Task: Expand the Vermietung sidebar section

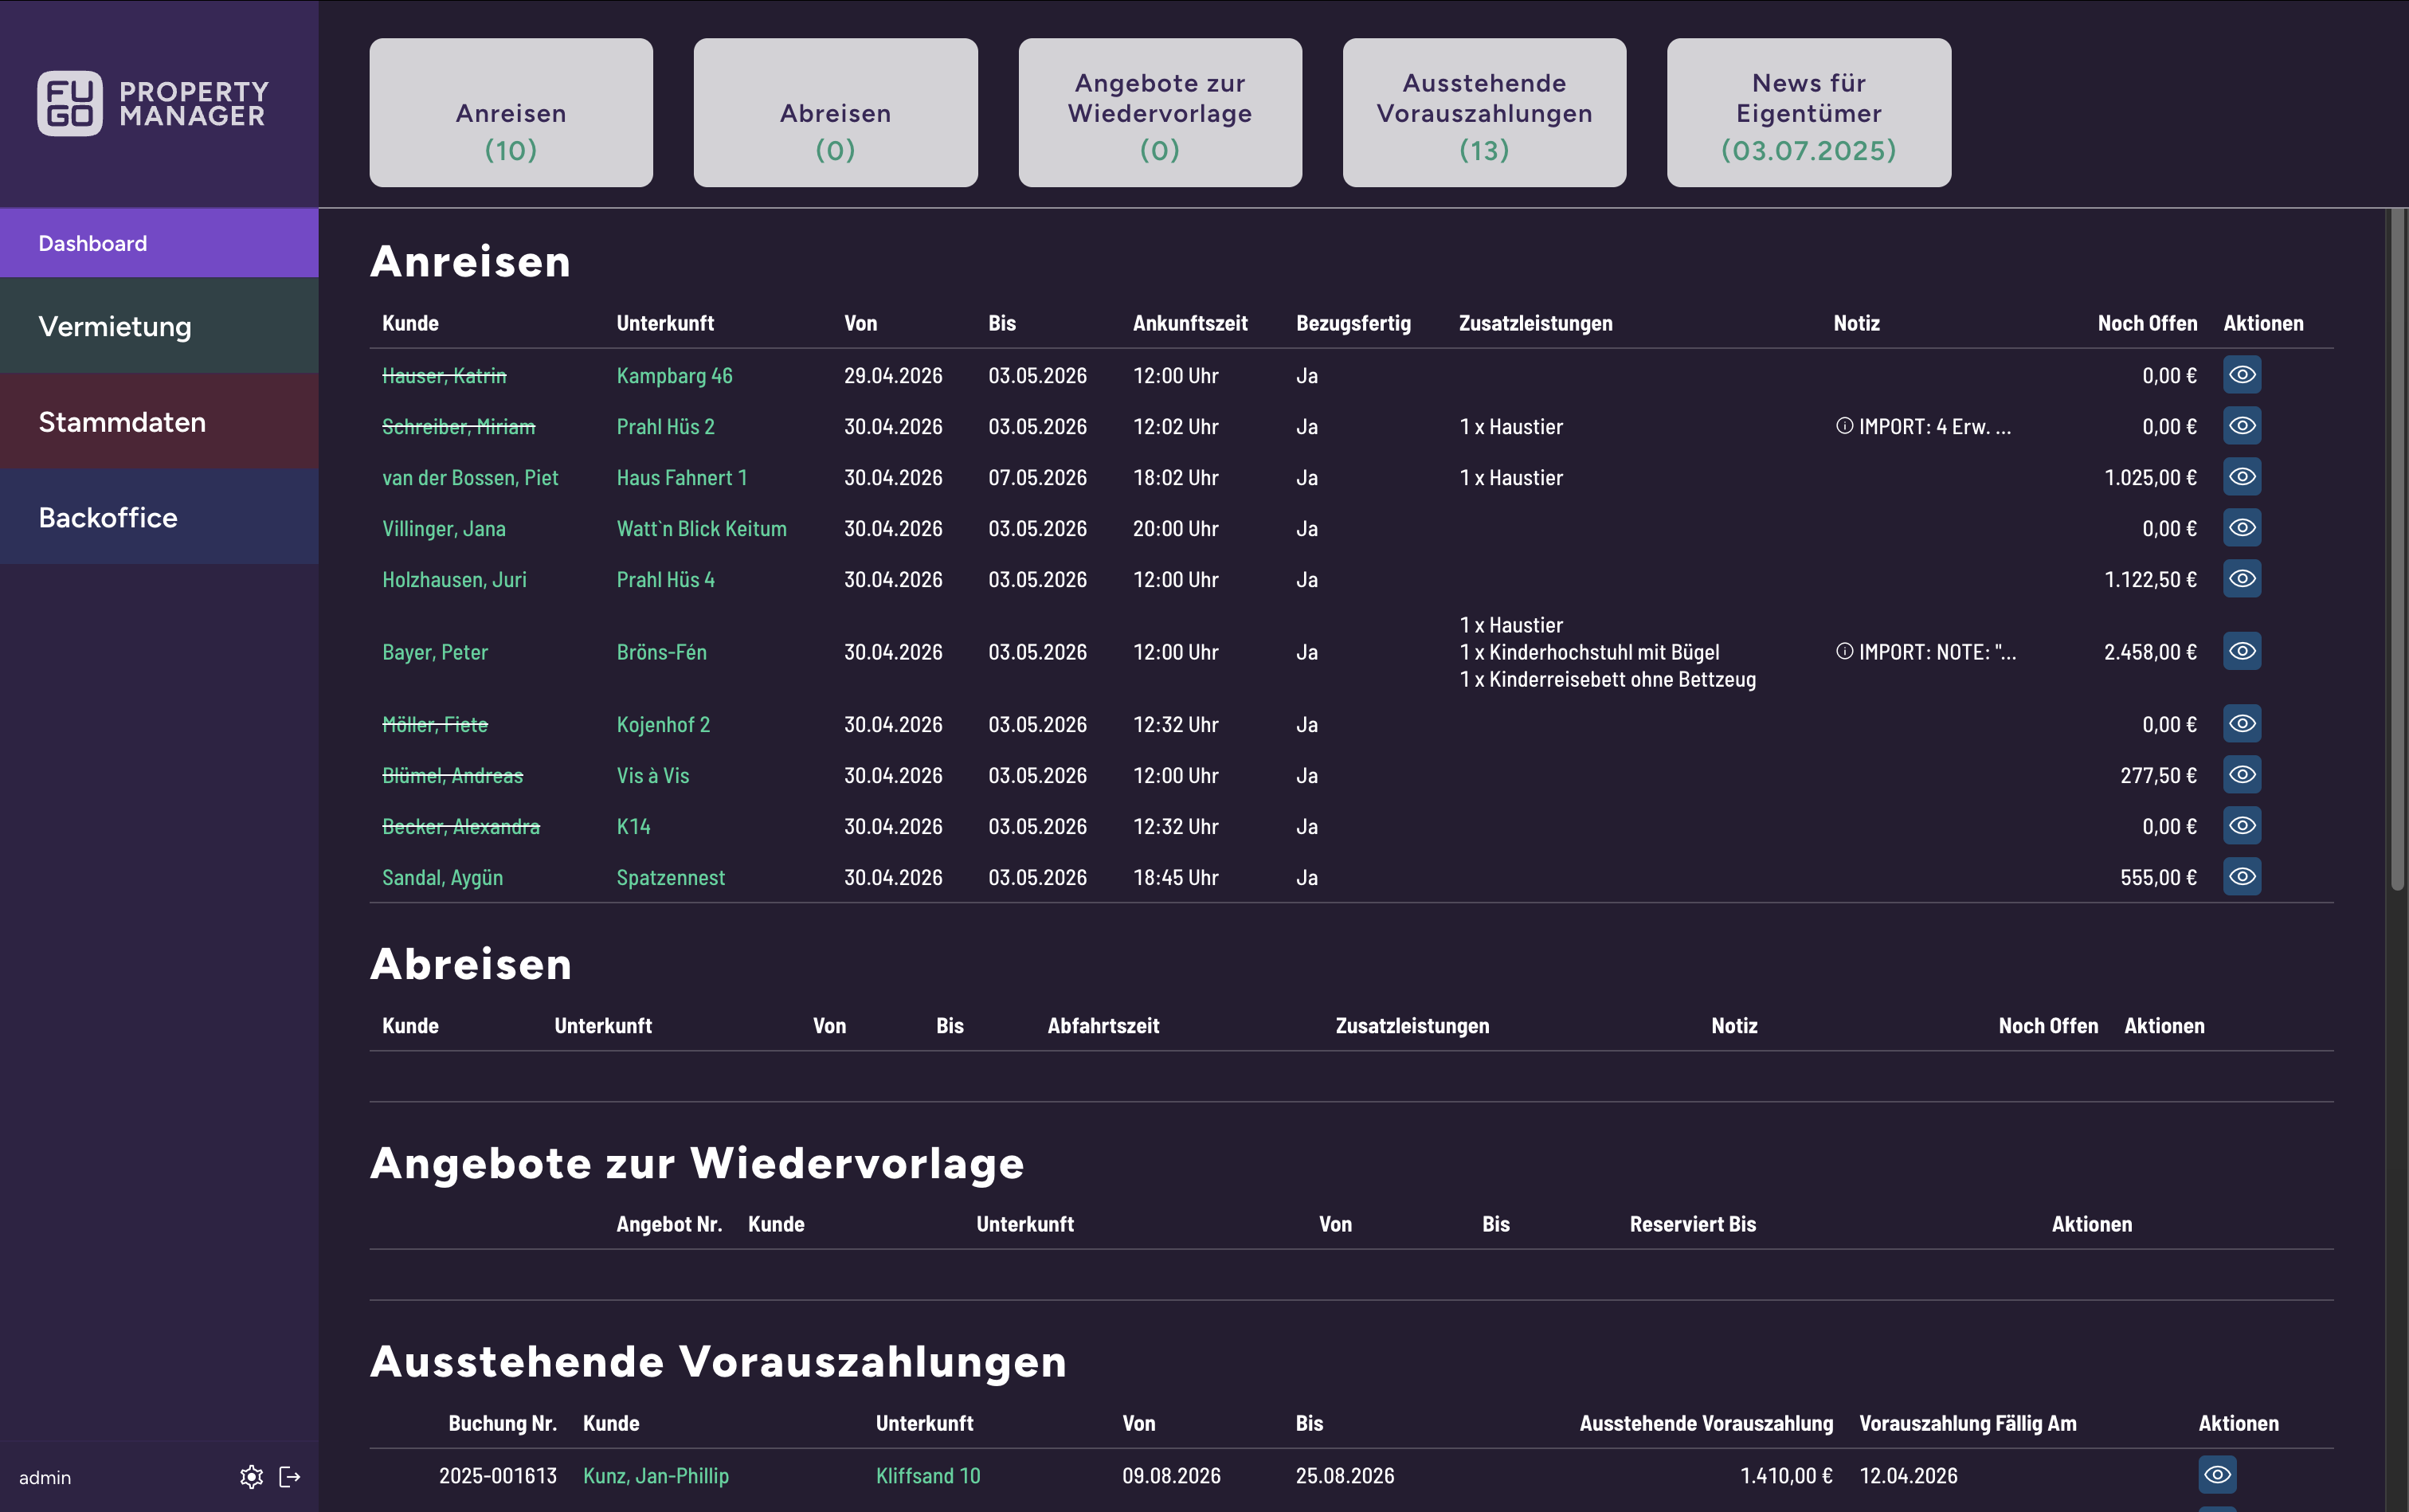Action: coord(159,326)
